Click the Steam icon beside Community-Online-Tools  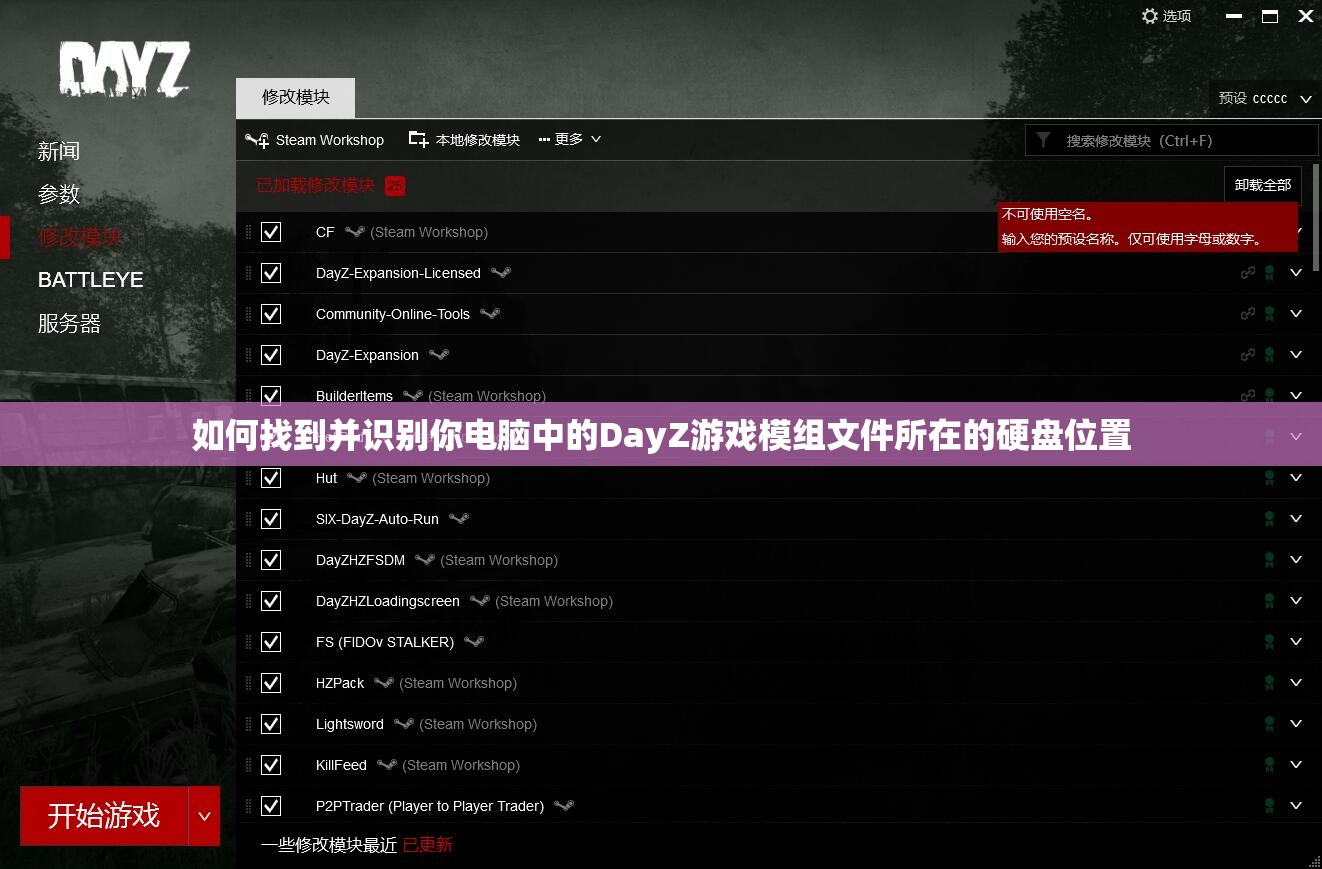click(489, 314)
